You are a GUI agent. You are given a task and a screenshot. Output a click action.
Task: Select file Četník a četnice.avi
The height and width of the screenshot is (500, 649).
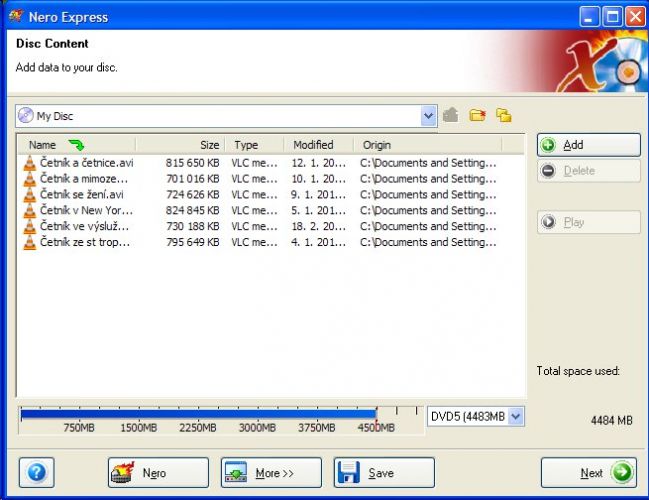(87, 163)
